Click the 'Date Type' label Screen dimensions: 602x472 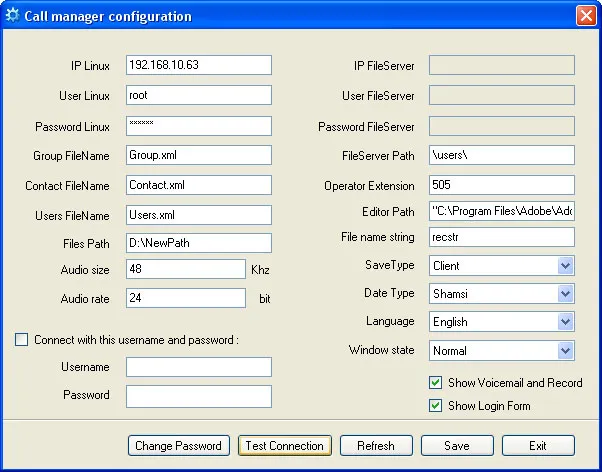[389, 293]
